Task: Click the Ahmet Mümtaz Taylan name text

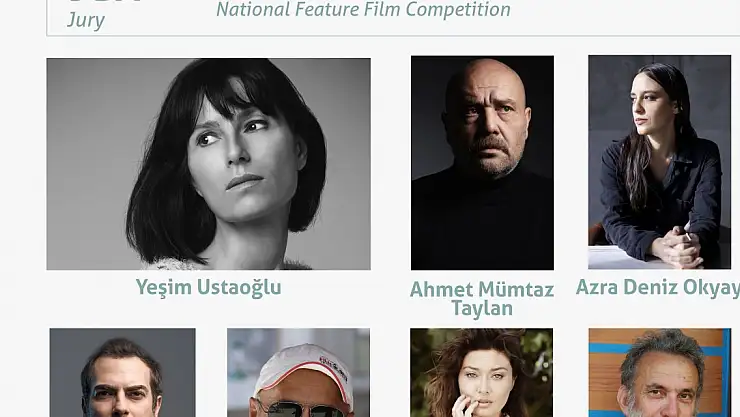Action: point(482,299)
